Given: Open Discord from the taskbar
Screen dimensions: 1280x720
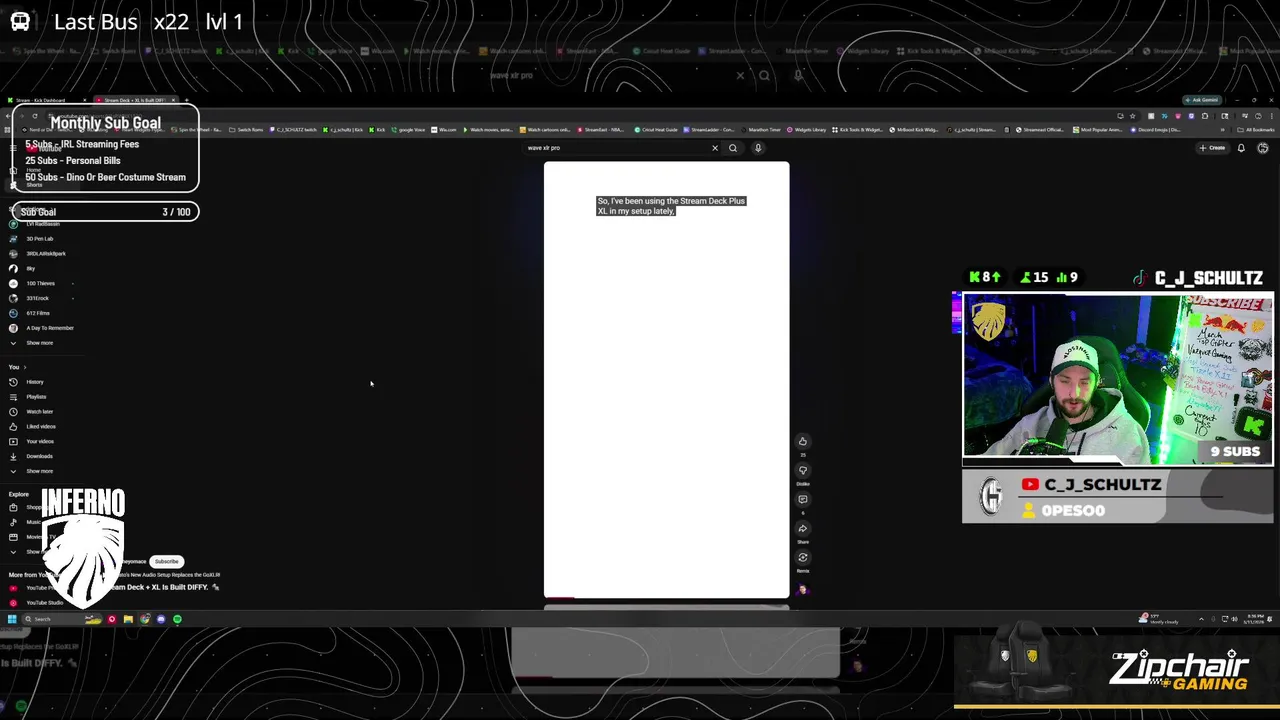Looking at the screenshot, I should (161, 619).
